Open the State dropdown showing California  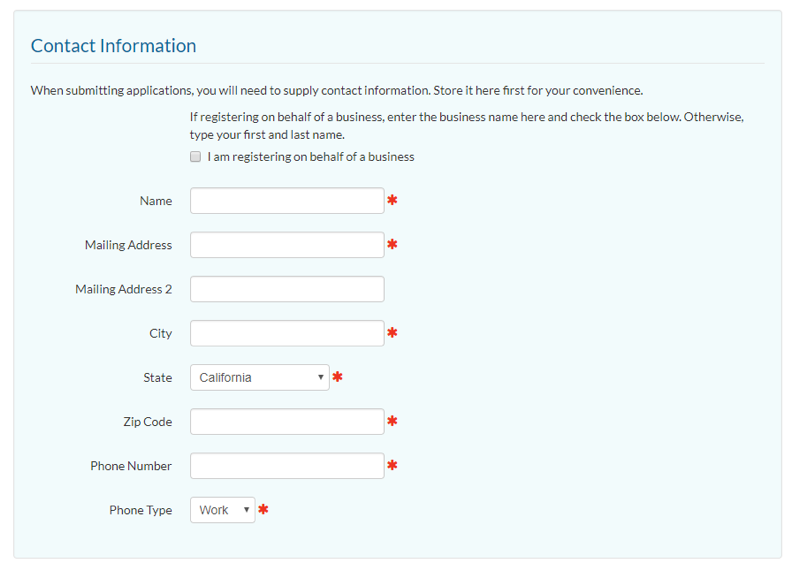point(260,378)
